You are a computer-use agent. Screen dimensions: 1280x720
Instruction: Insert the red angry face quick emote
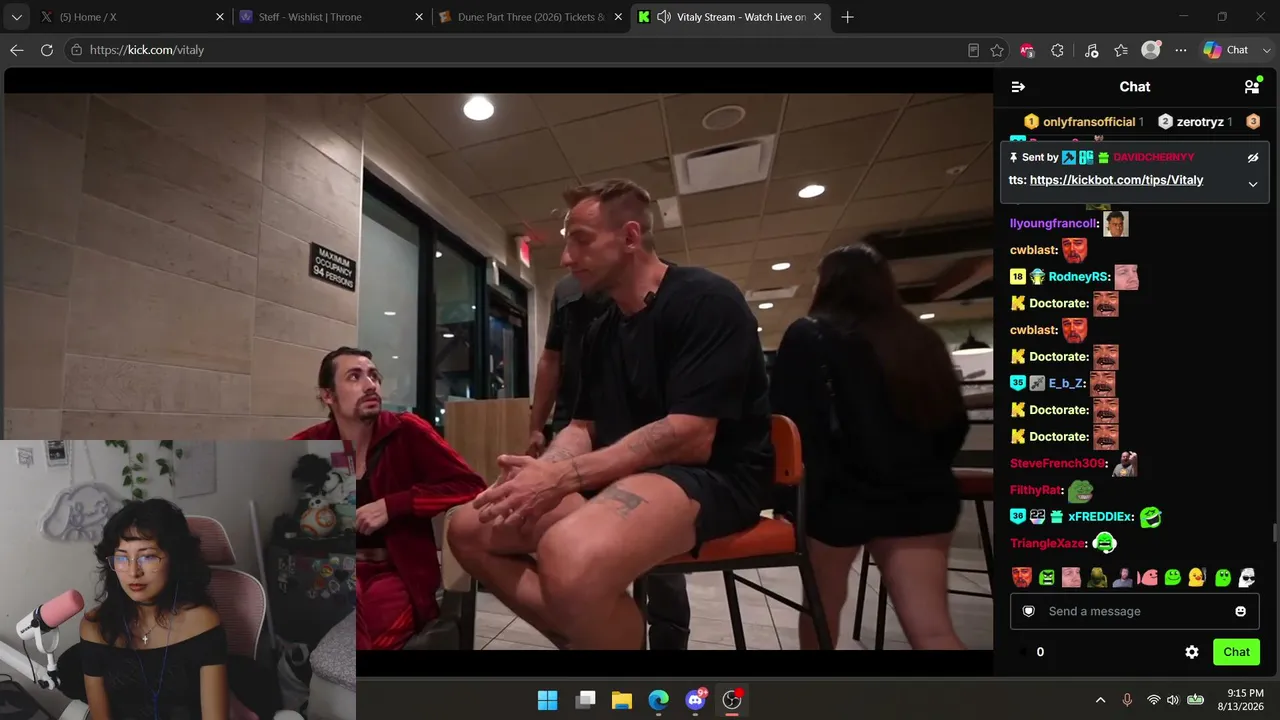(1021, 577)
